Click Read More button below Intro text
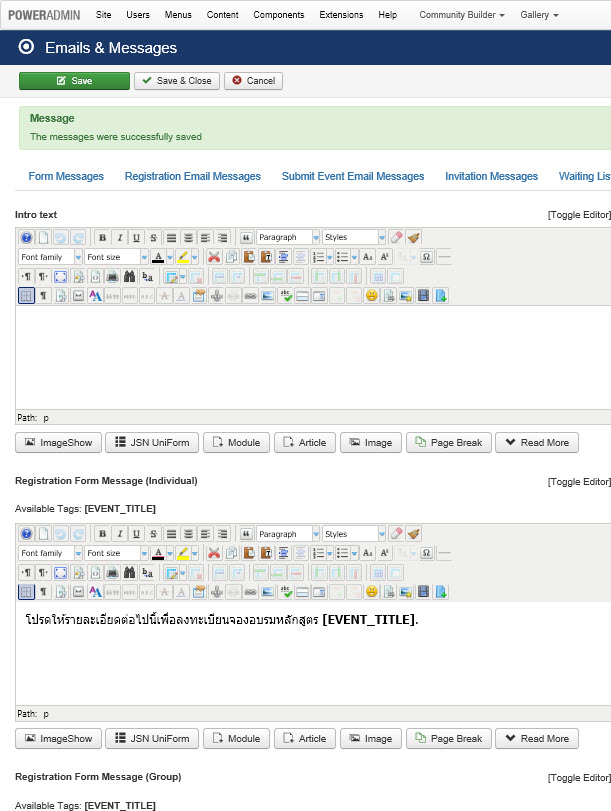 pyautogui.click(x=536, y=442)
